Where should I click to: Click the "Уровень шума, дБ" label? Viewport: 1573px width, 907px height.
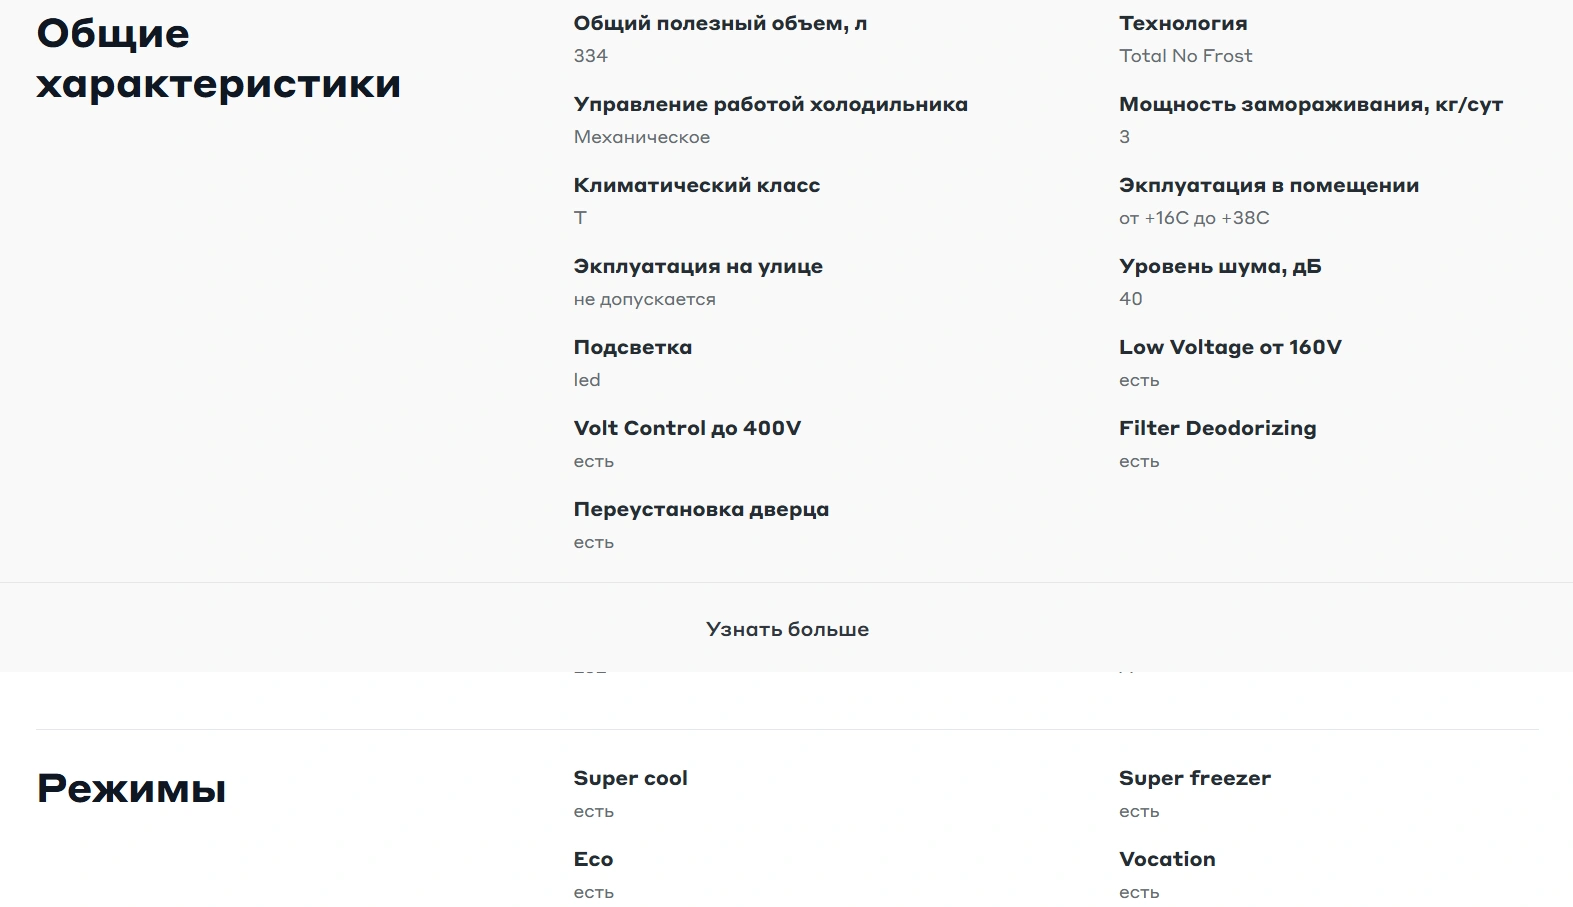(x=1220, y=266)
